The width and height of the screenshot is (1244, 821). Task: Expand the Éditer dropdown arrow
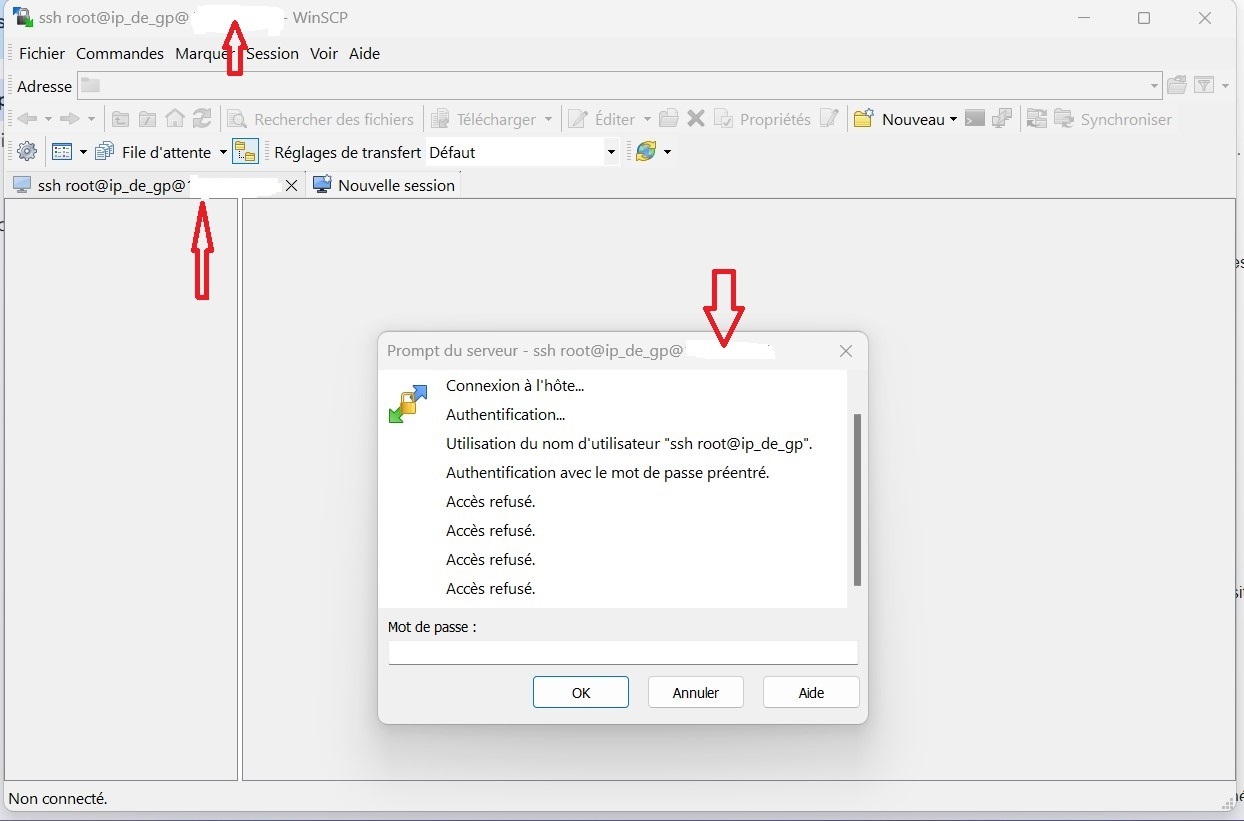(x=647, y=119)
